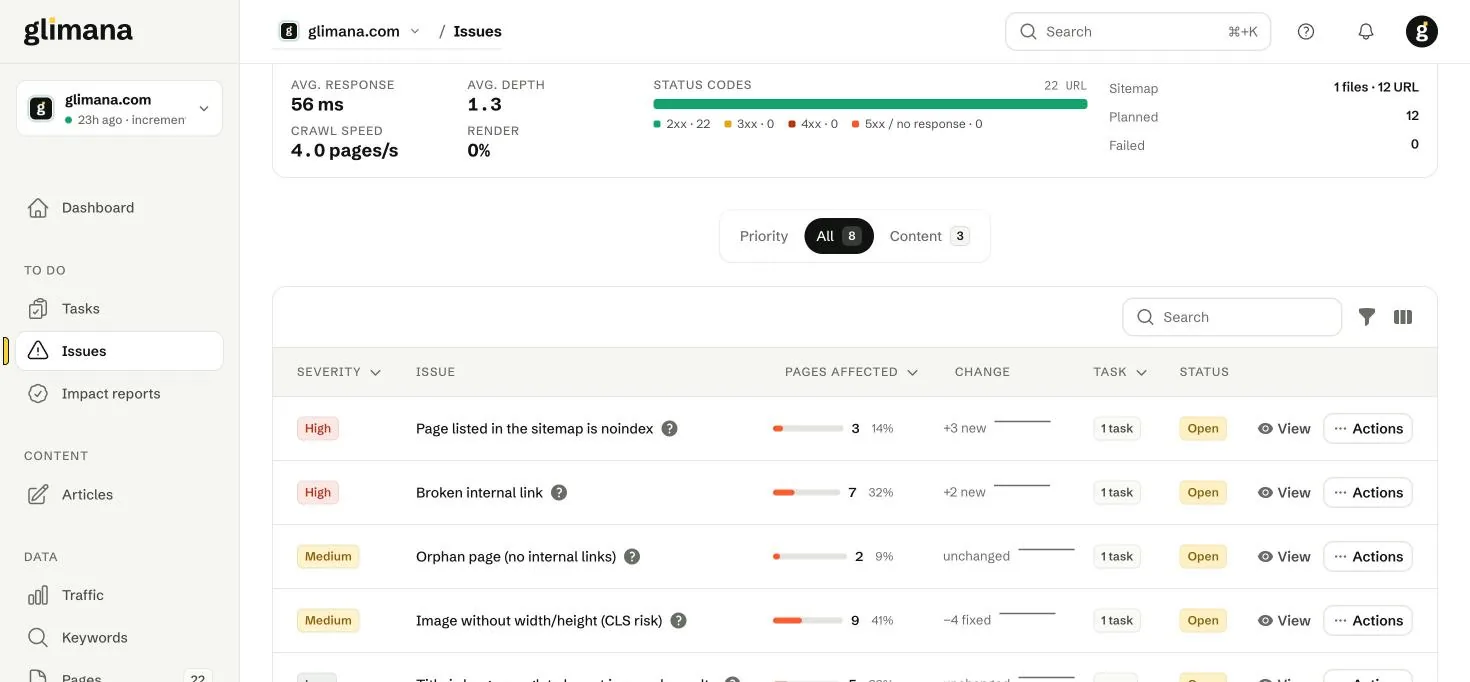This screenshot has width=1470, height=682.
Task: Click the '2xx · 22' status legend
Action: pos(682,124)
